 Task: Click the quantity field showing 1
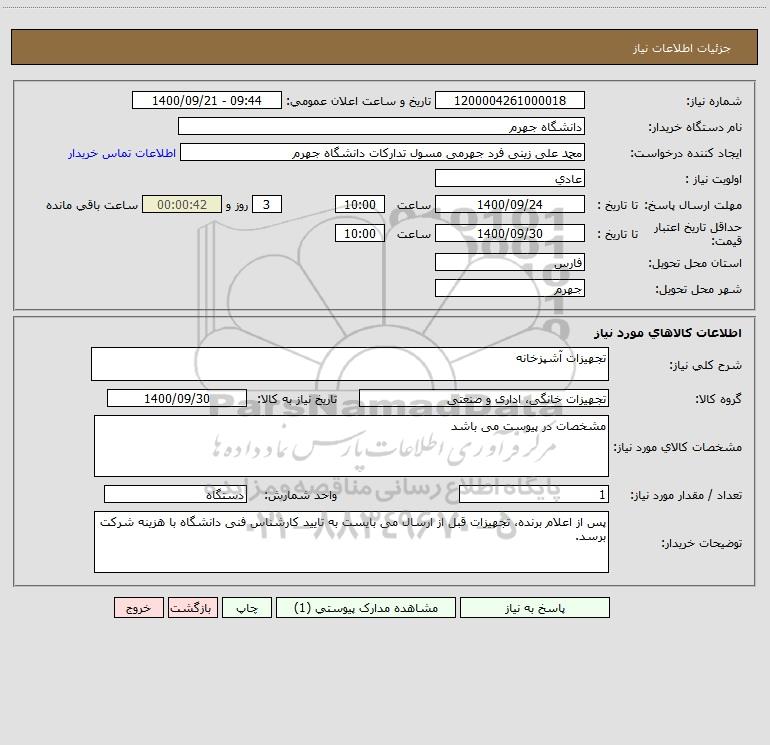[x=534, y=494]
